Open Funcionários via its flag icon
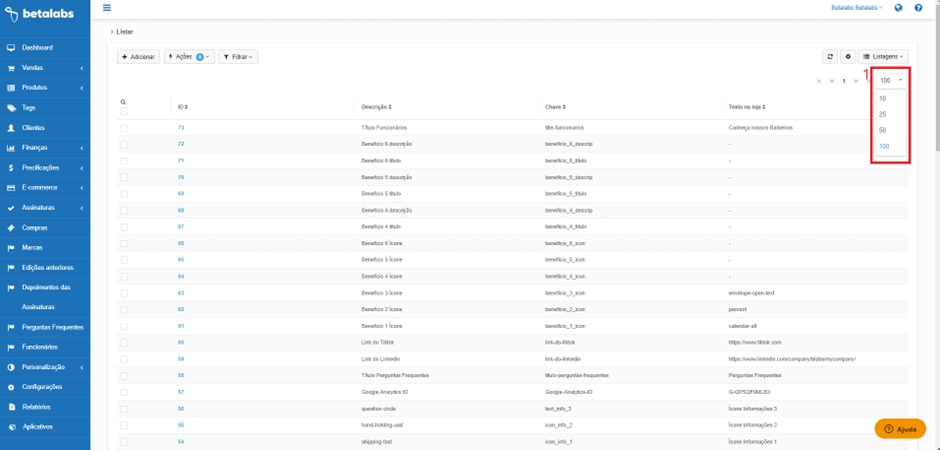Image resolution: width=940 pixels, height=450 pixels. (x=11, y=347)
